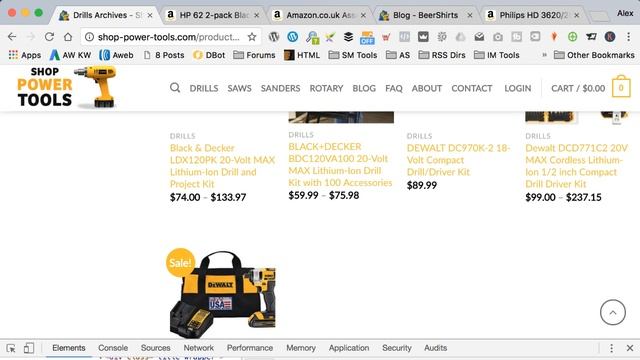Viewport: 640px width, 360px height.
Task: Click the DeWalt sale drill kit thumbnail
Action: click(223, 294)
